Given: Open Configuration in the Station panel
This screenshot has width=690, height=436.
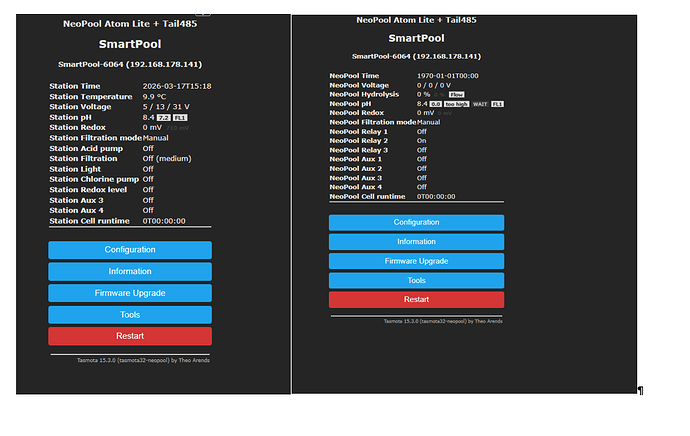Looking at the screenshot, I should pyautogui.click(x=130, y=250).
